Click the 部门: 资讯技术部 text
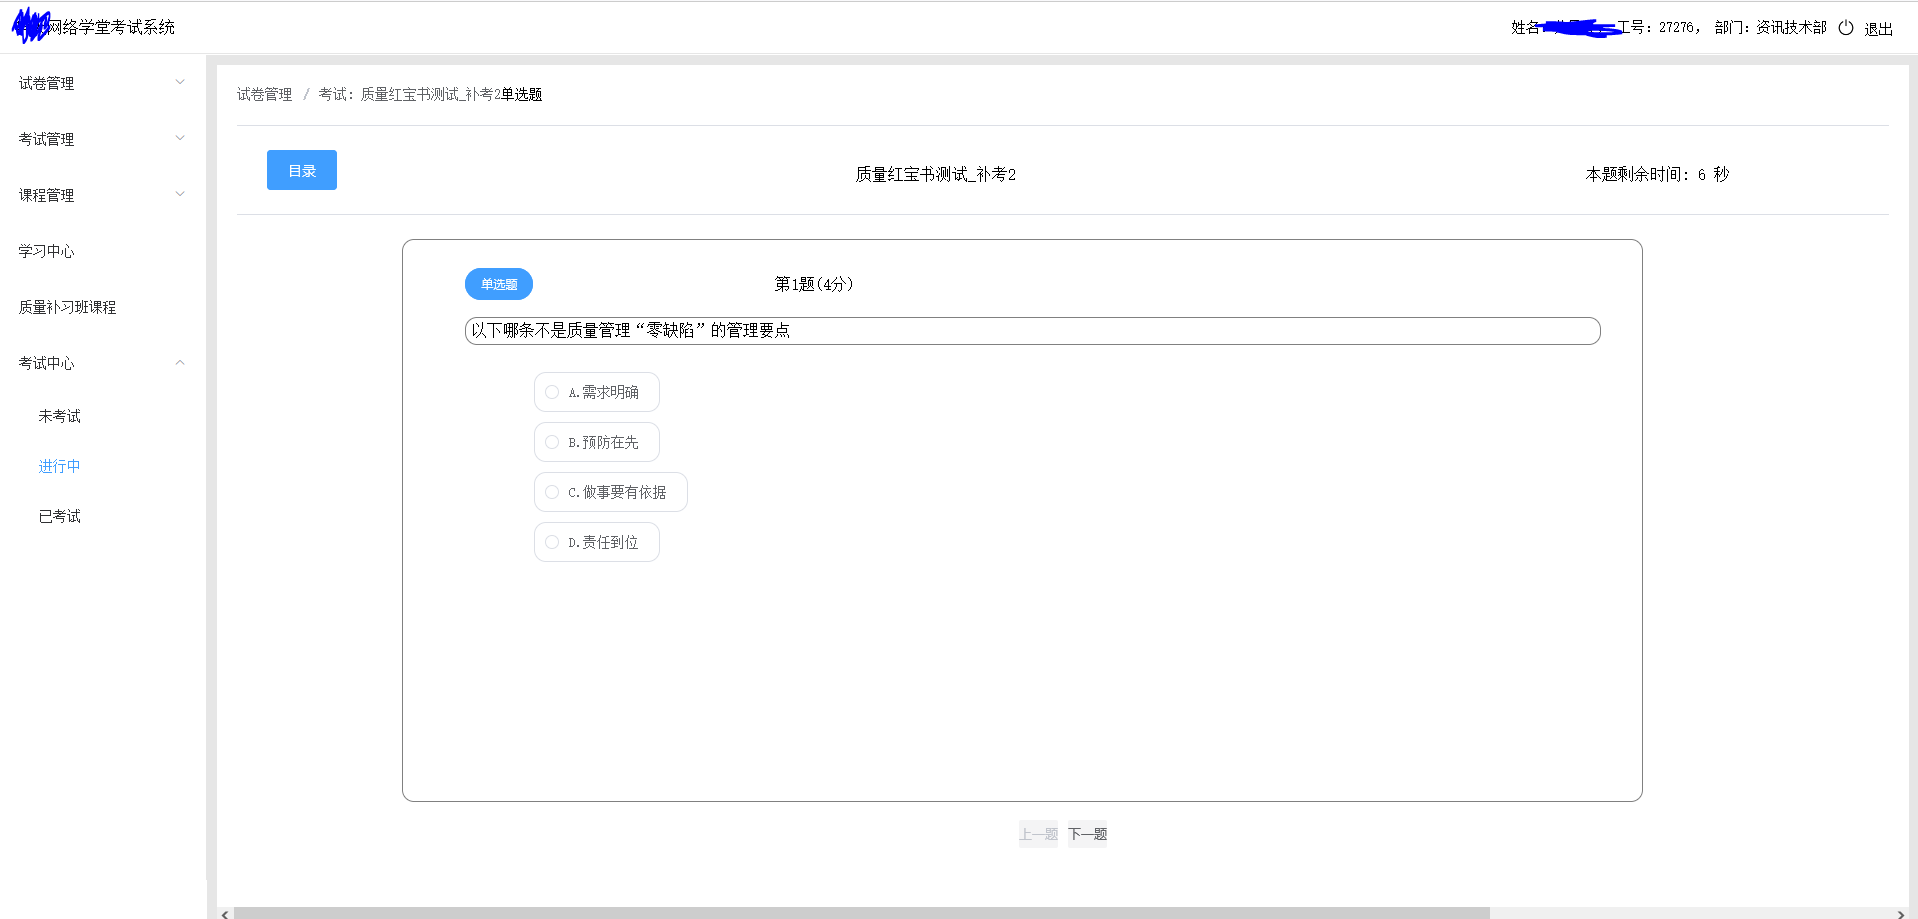 point(1770,28)
